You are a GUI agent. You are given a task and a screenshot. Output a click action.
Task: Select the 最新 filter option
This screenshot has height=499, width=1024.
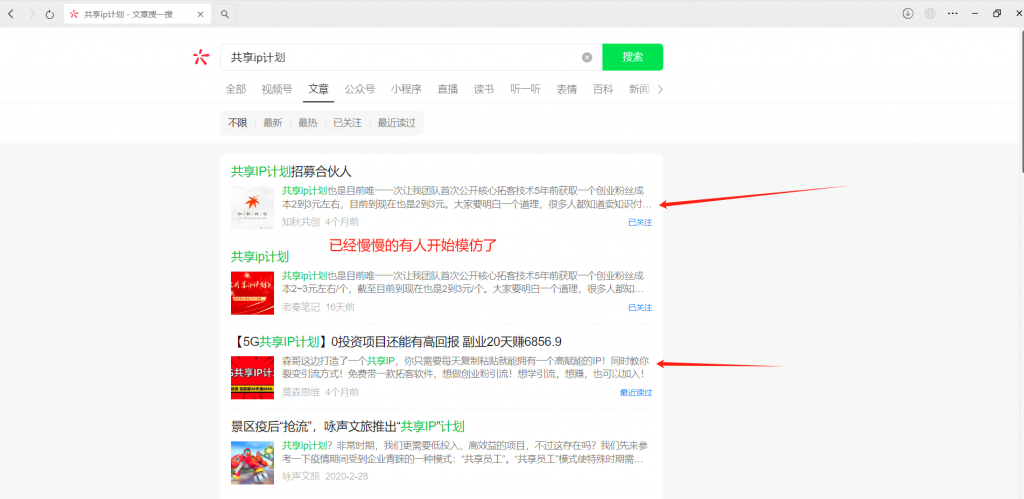pyautogui.click(x=273, y=123)
